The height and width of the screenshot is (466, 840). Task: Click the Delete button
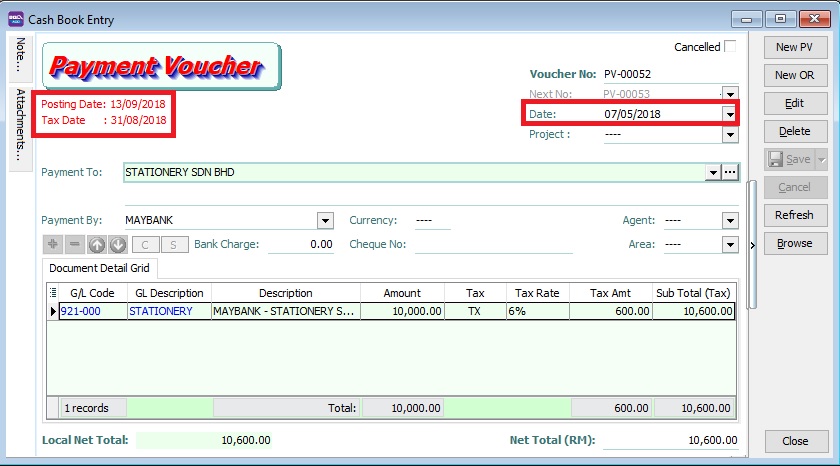(795, 131)
